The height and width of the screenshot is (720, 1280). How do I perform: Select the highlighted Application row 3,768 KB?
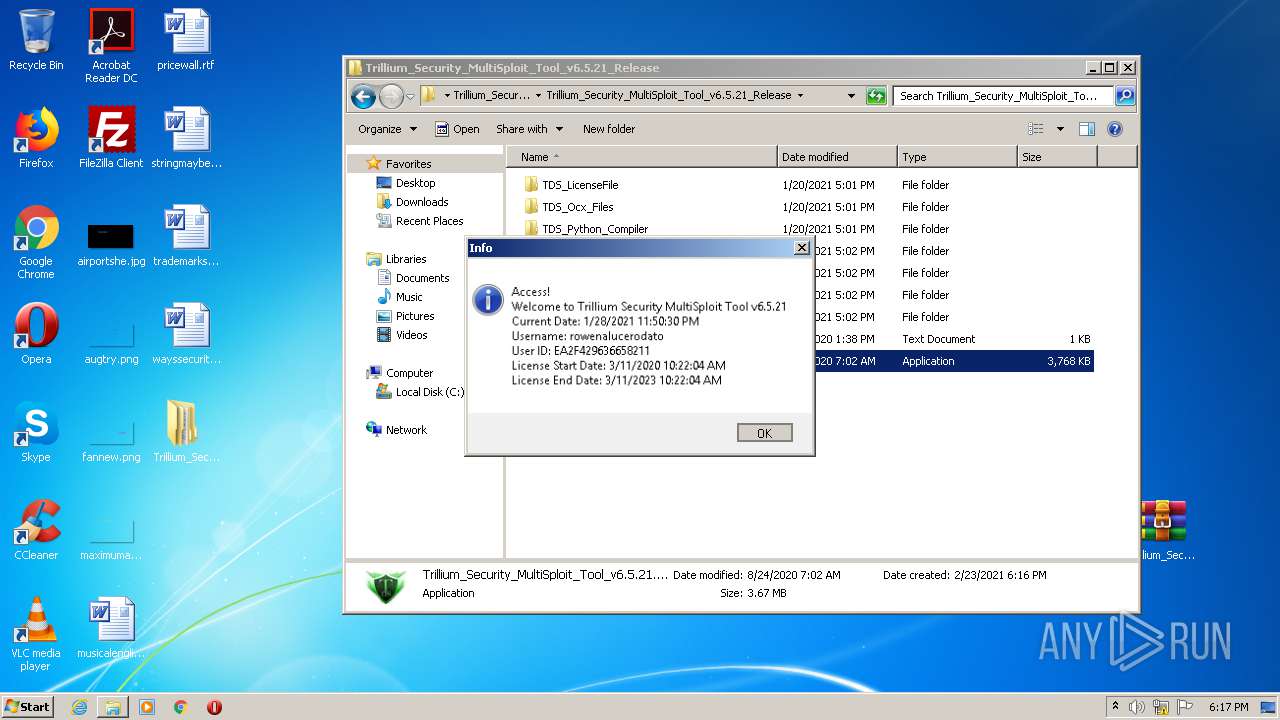coord(954,361)
